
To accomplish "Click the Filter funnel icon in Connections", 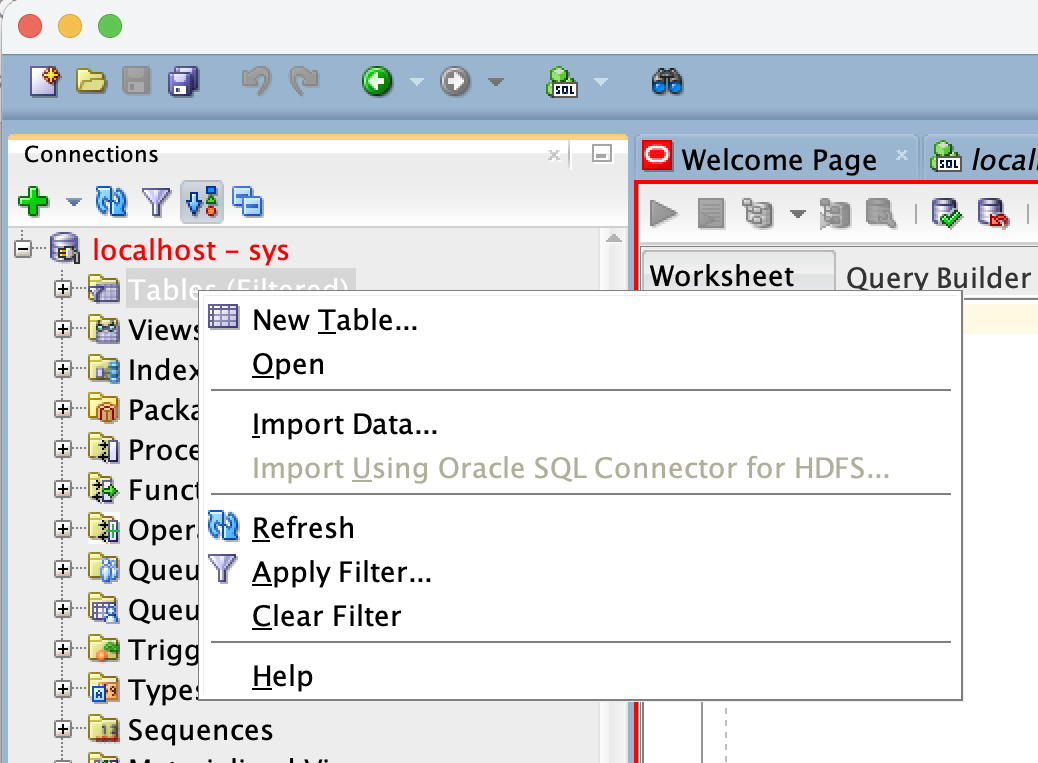I will pos(156,203).
